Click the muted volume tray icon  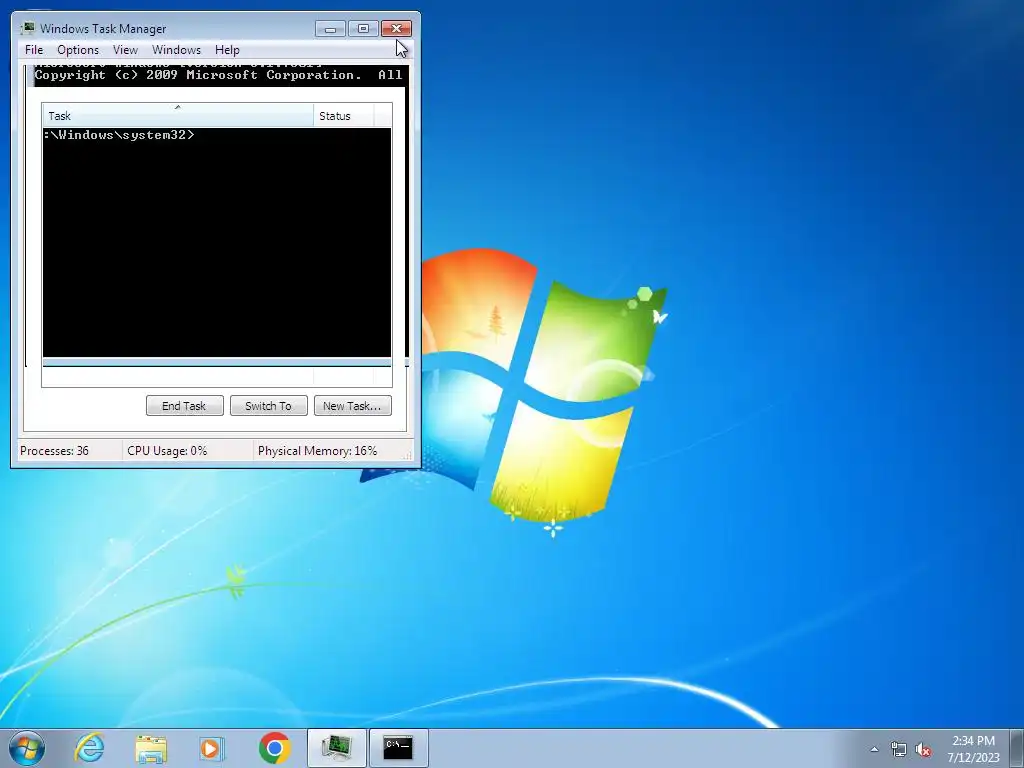click(923, 750)
